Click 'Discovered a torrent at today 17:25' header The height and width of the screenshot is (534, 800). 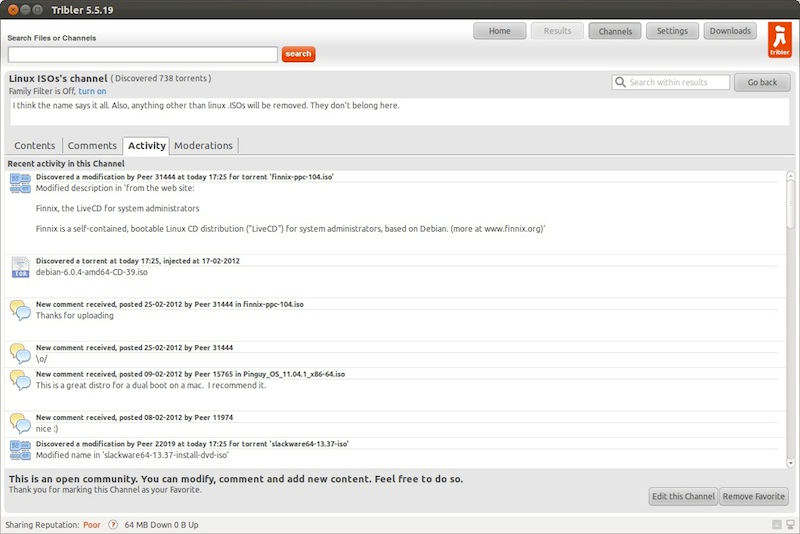(138, 261)
